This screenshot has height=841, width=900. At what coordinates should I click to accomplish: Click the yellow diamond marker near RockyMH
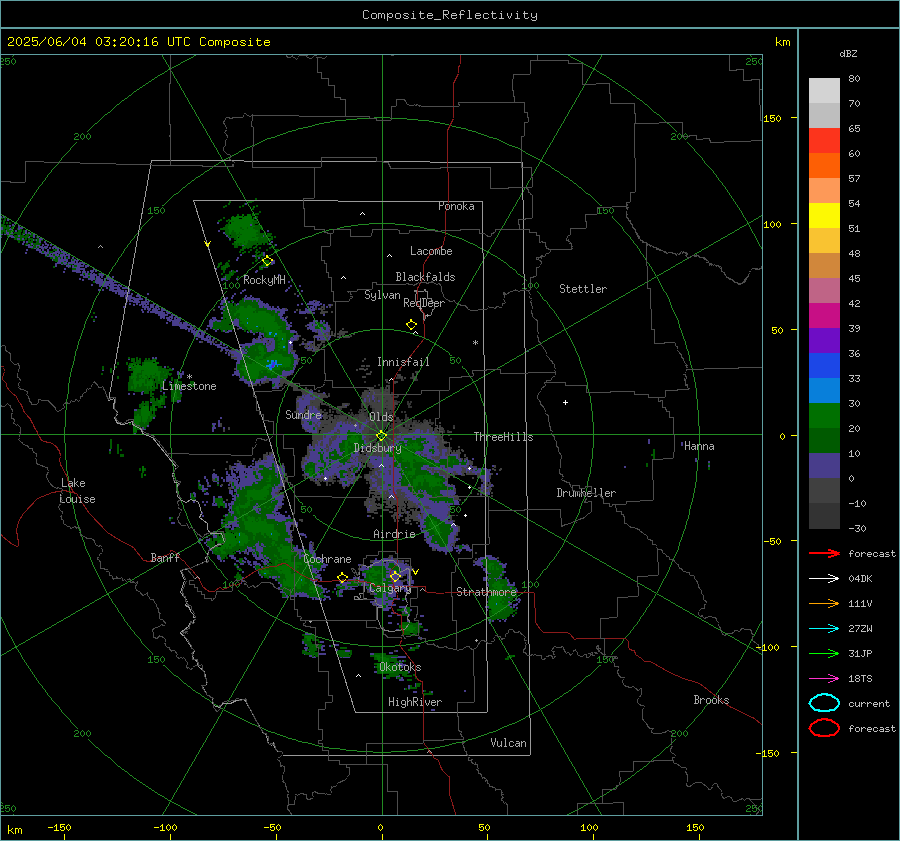tap(267, 261)
